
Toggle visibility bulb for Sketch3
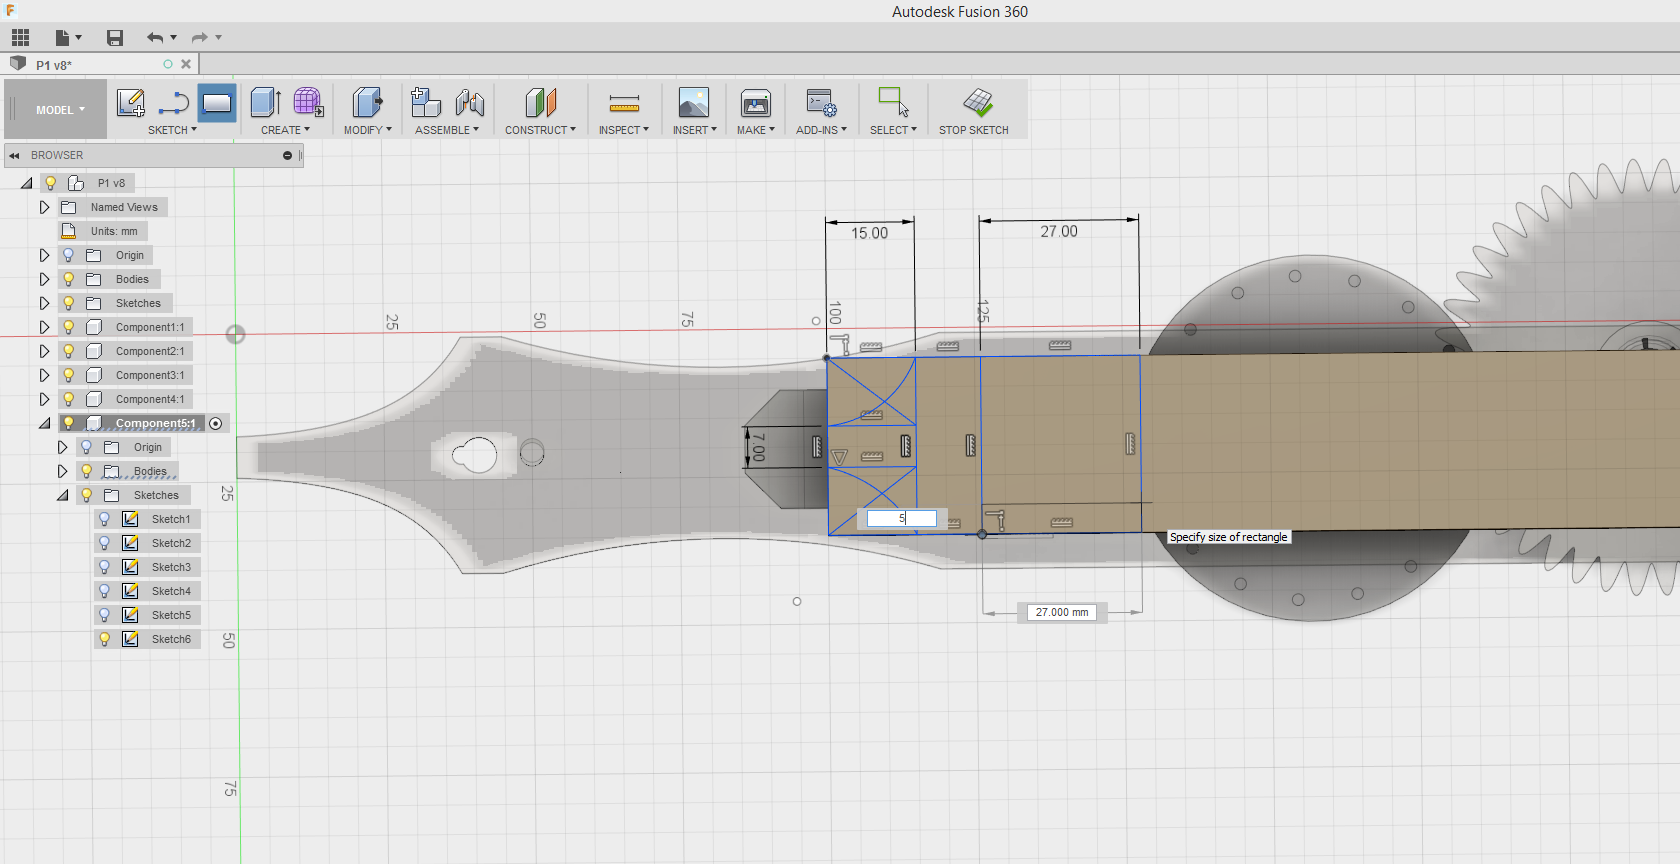click(x=104, y=567)
